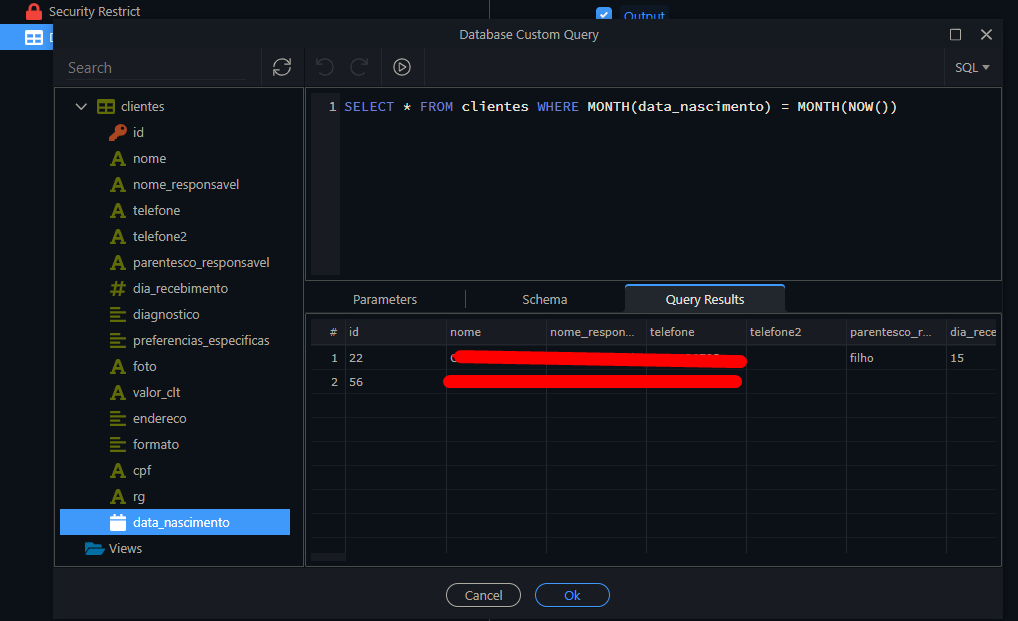Click the Ok button
Viewport: 1018px width, 621px height.
[572, 595]
